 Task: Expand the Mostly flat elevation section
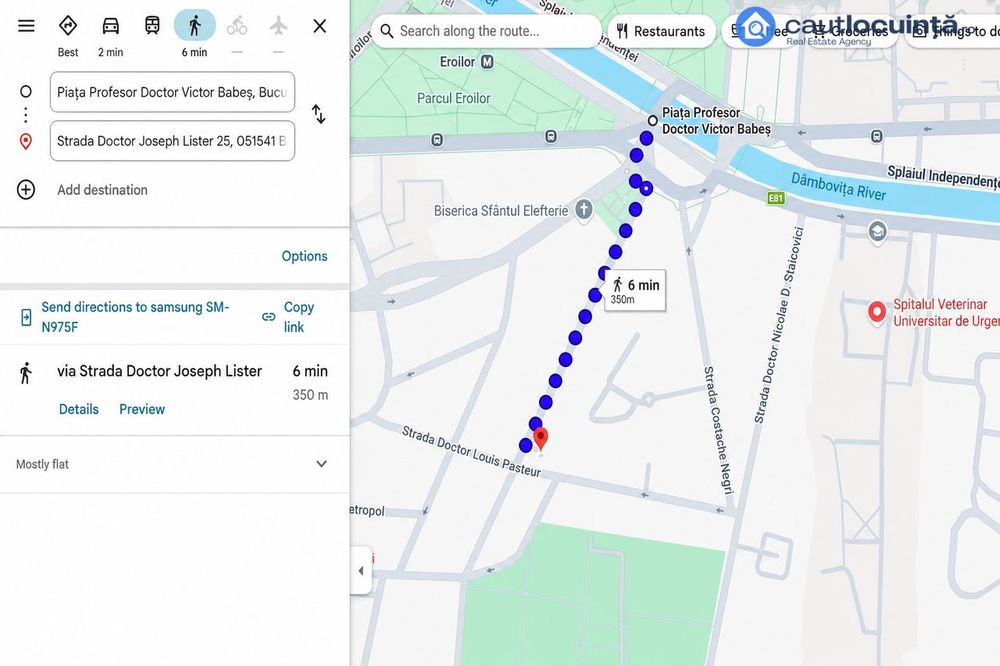(x=173, y=464)
